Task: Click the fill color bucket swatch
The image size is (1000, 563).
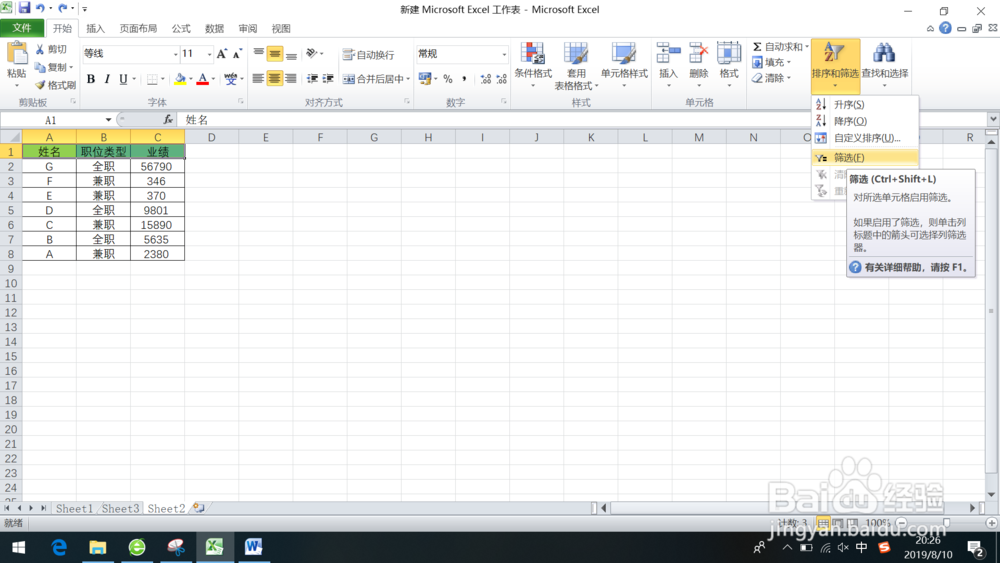Action: pyautogui.click(x=180, y=79)
